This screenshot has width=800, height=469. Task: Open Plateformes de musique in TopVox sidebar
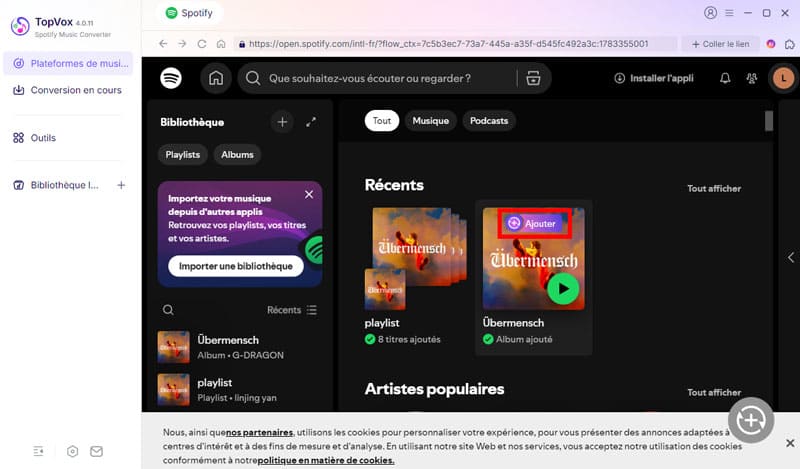(x=68, y=63)
